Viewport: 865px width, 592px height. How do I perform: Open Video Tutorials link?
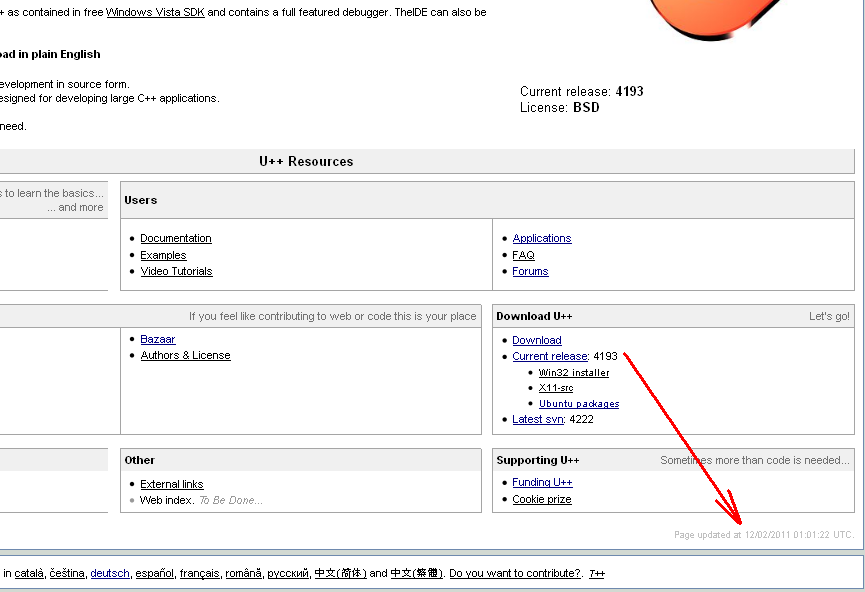pos(176,272)
